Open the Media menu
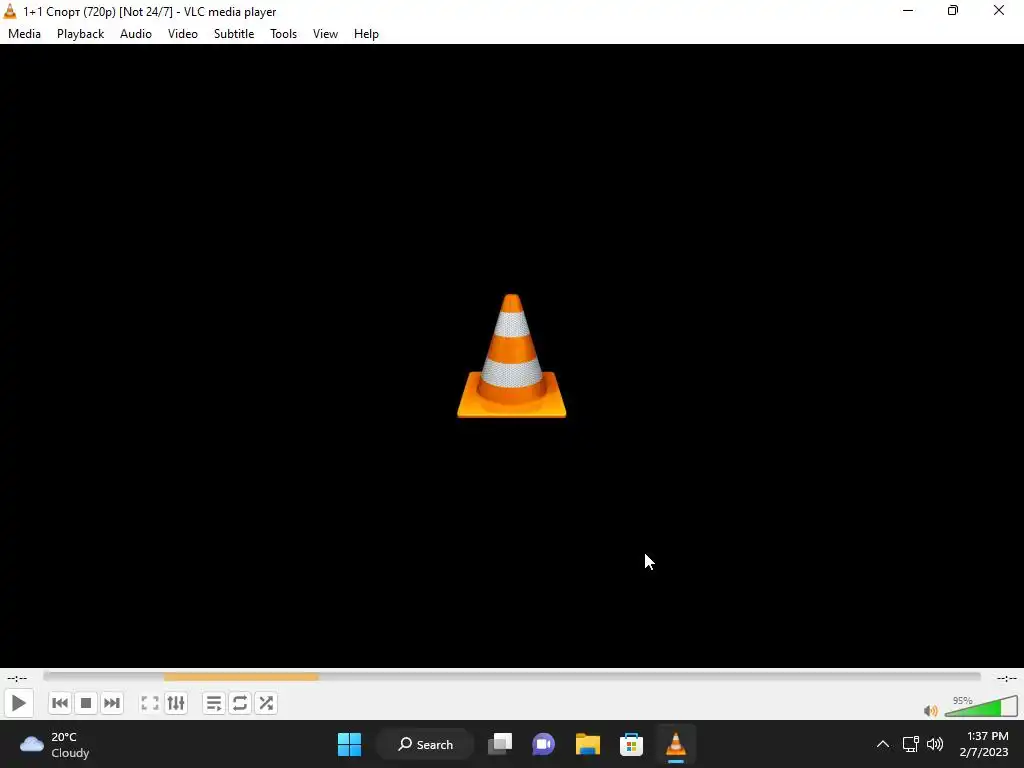Image resolution: width=1024 pixels, height=768 pixels. click(x=24, y=34)
